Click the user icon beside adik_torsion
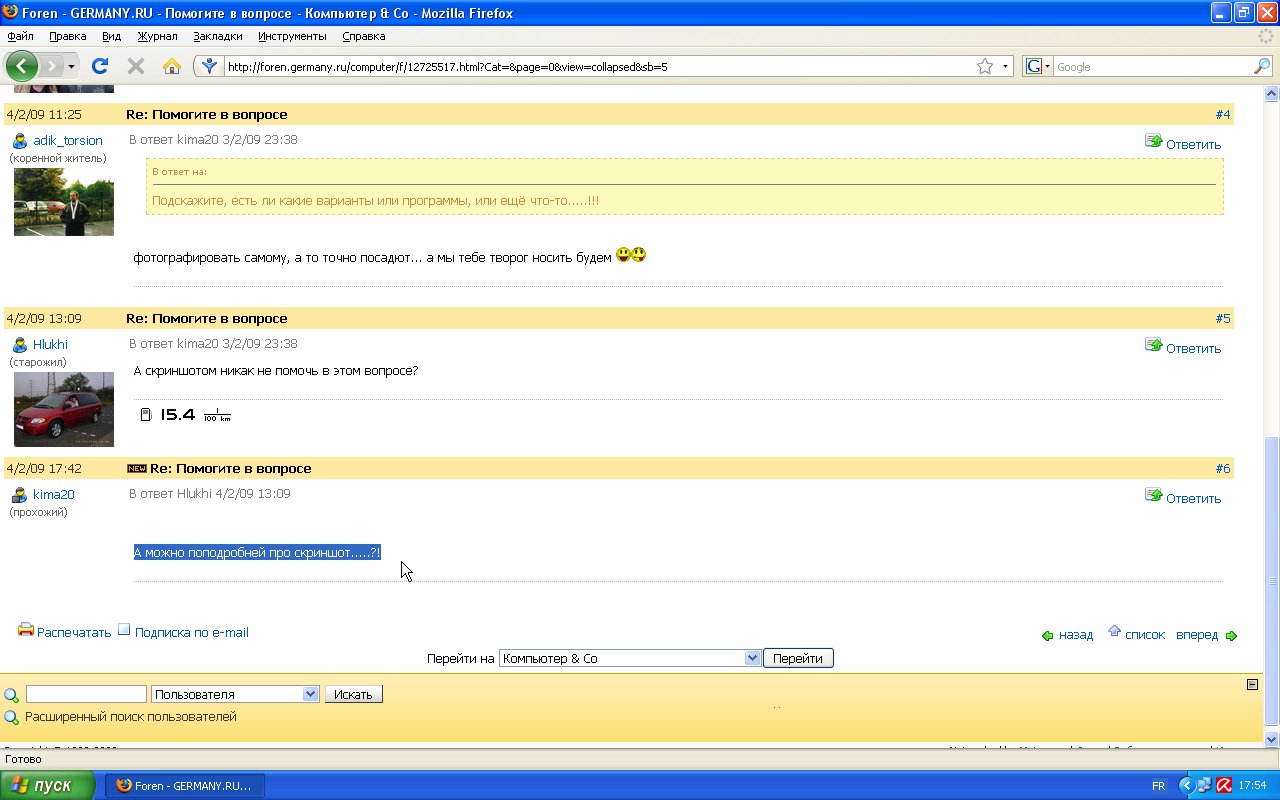 (x=20, y=140)
